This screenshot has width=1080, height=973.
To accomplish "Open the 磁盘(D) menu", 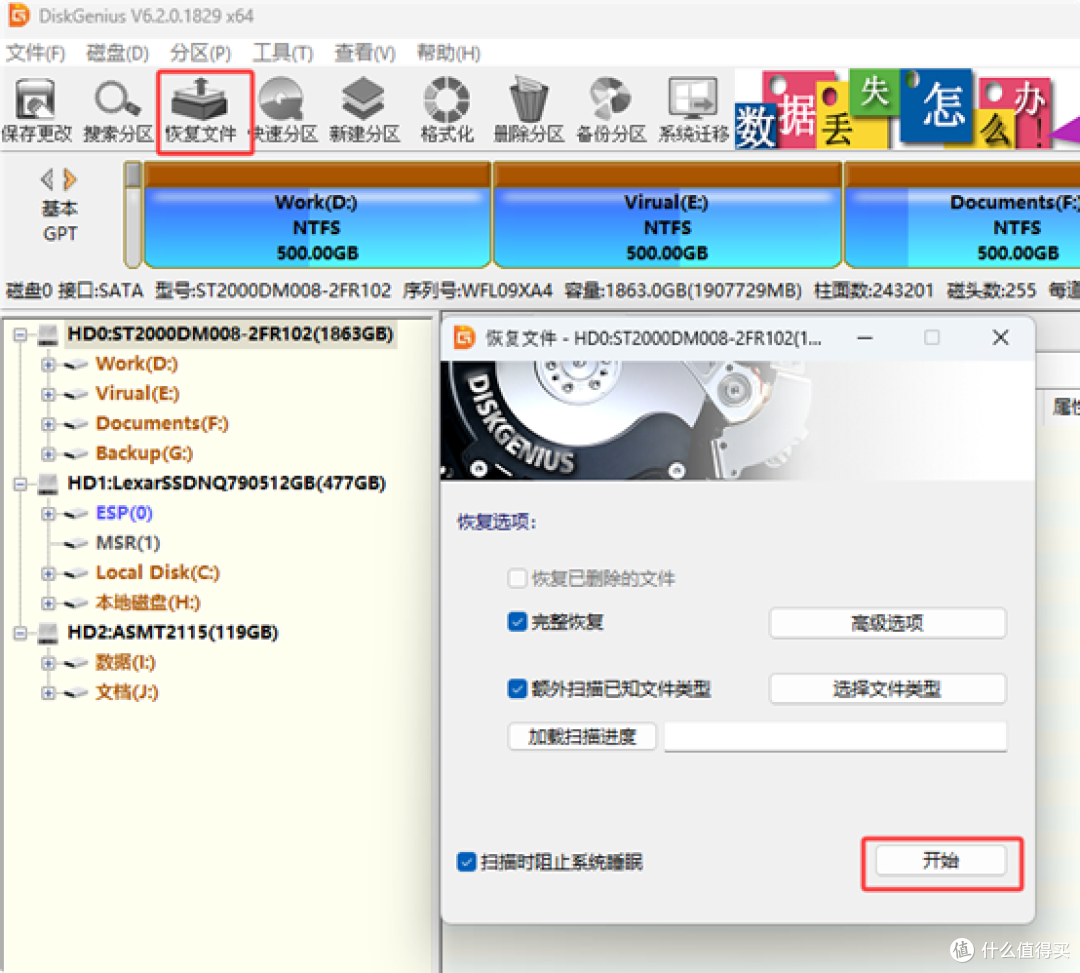I will pos(117,53).
